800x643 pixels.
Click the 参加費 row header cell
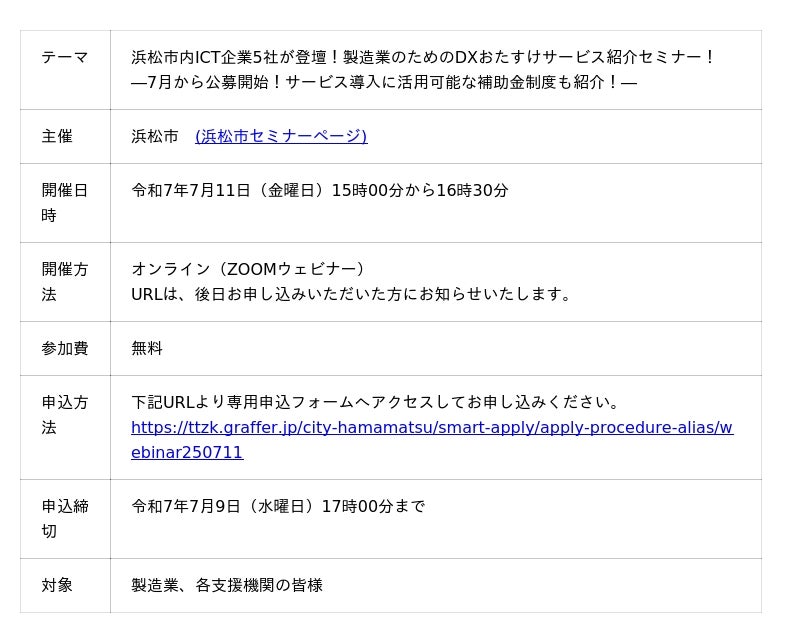pos(65,349)
